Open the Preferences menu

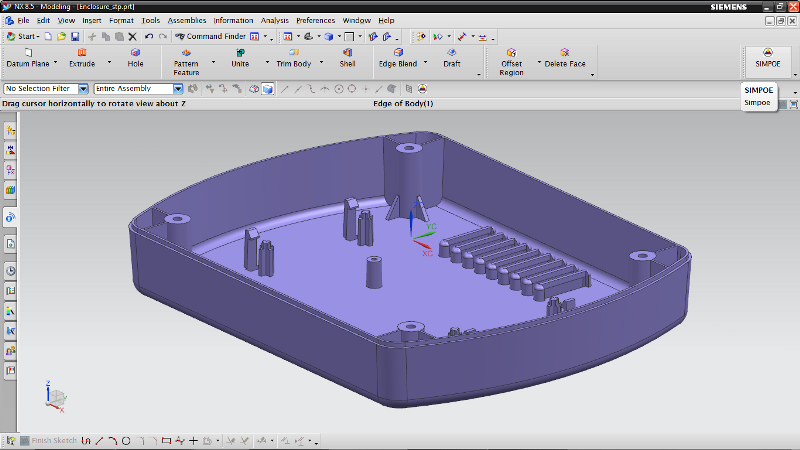click(315, 20)
